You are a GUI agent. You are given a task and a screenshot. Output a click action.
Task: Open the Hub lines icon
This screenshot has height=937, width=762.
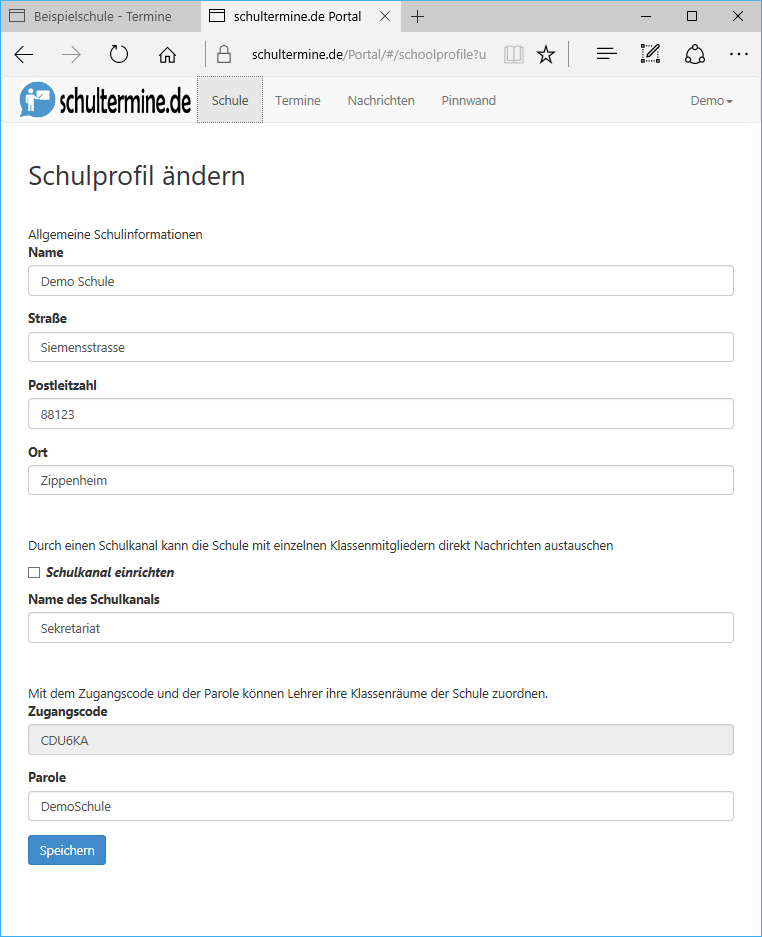tap(606, 54)
